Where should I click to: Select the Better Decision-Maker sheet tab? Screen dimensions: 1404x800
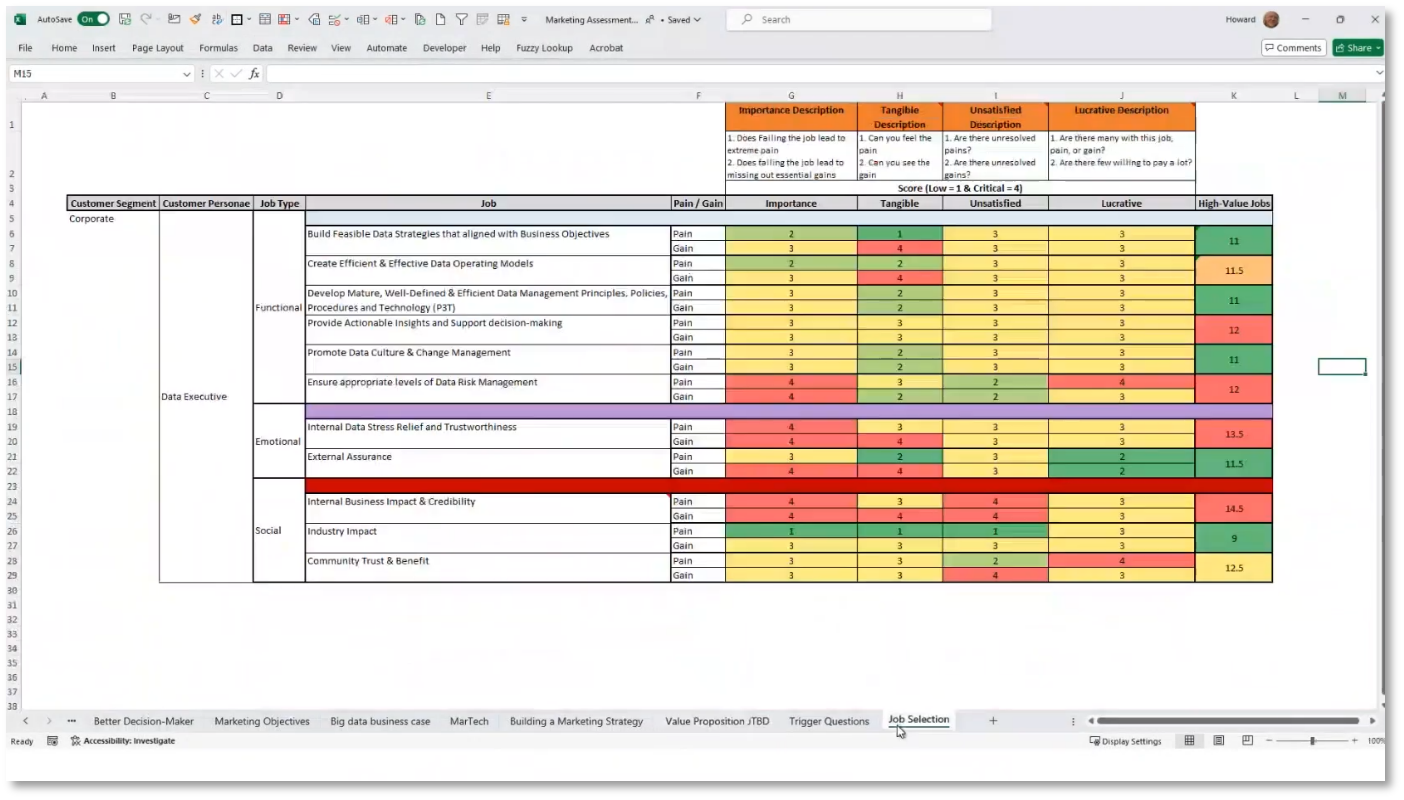pyautogui.click(x=144, y=721)
